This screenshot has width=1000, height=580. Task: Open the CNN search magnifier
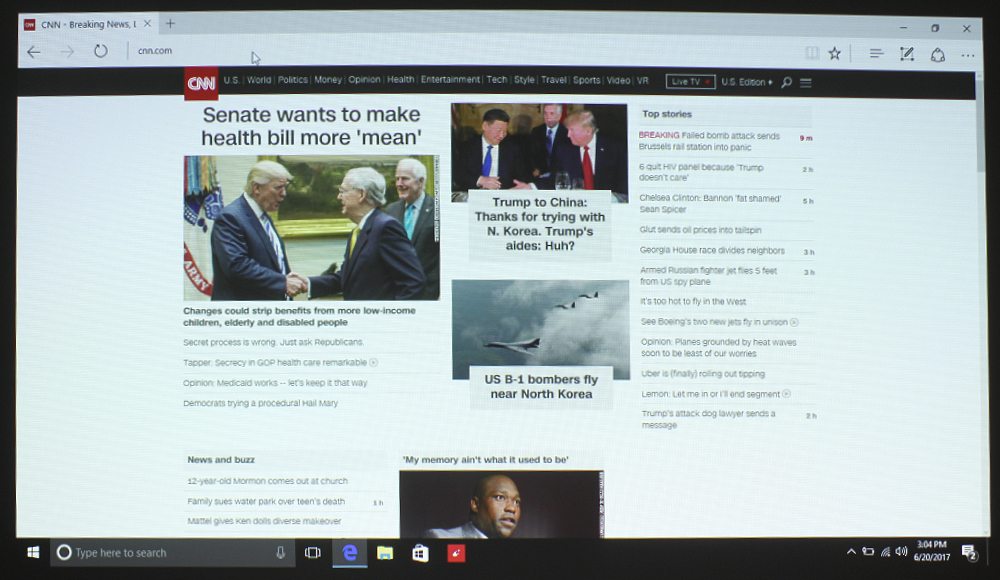coord(786,82)
